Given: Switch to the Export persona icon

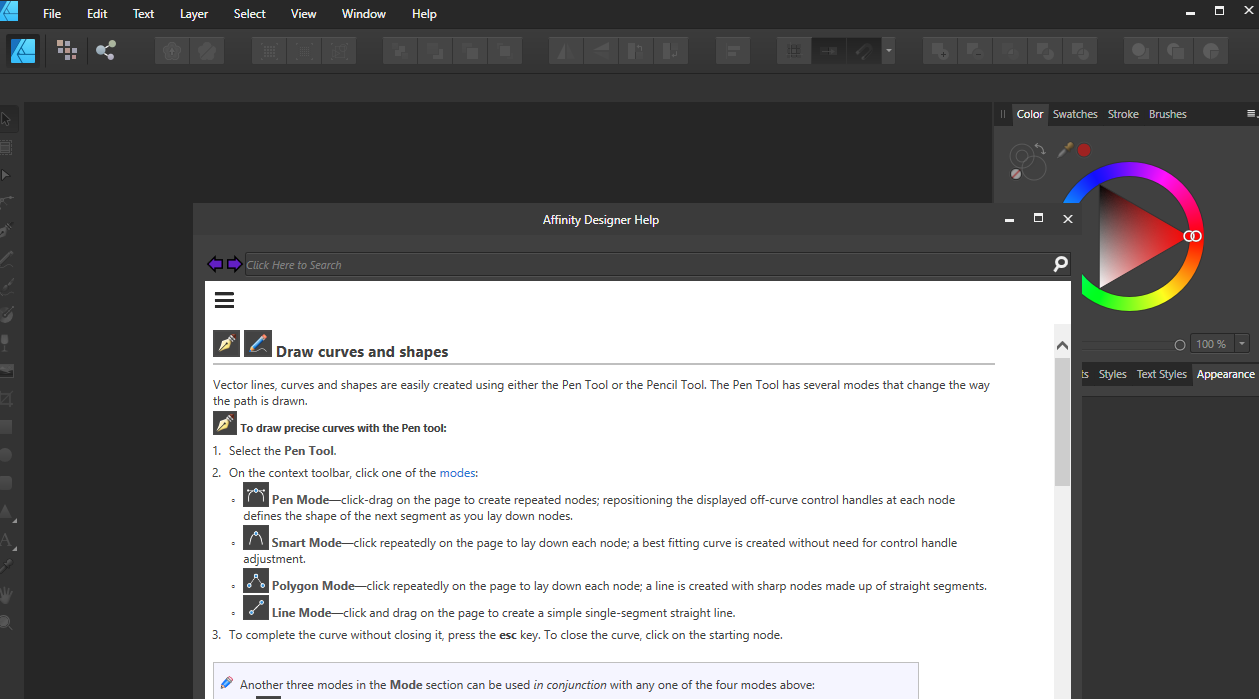Looking at the screenshot, I should pos(106,50).
